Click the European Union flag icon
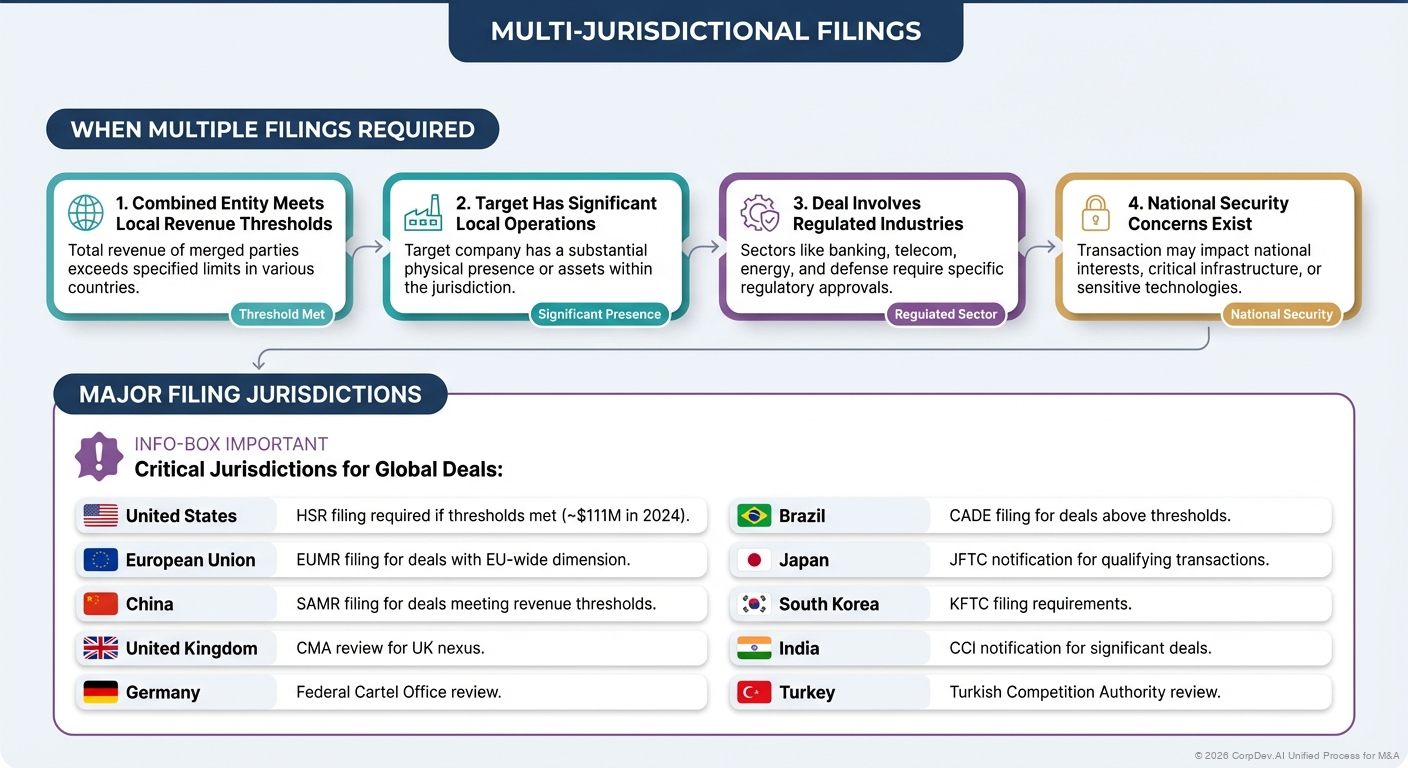The width and height of the screenshot is (1408, 768). tap(100, 560)
